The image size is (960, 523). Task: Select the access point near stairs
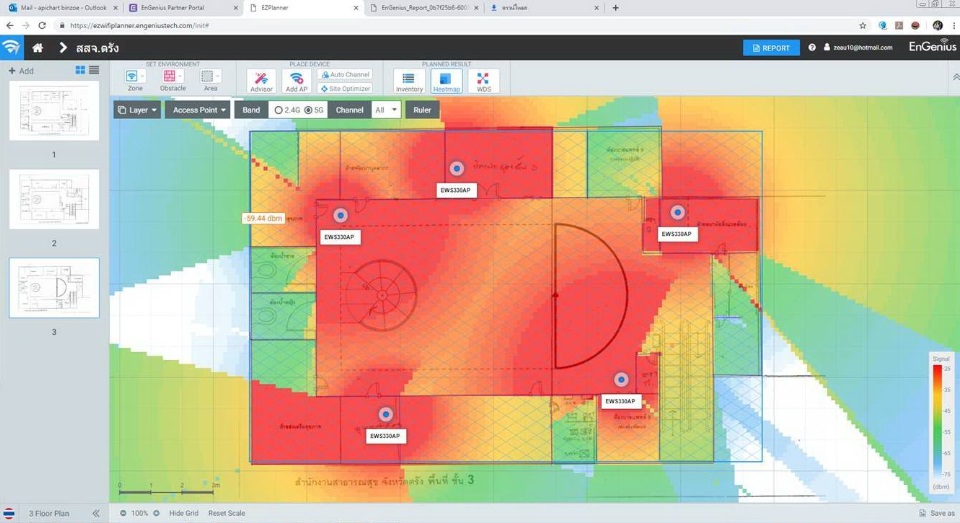(x=621, y=380)
